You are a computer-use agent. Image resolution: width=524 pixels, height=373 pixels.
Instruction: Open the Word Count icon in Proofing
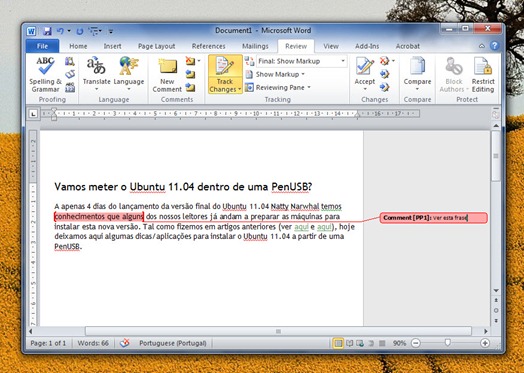point(70,87)
